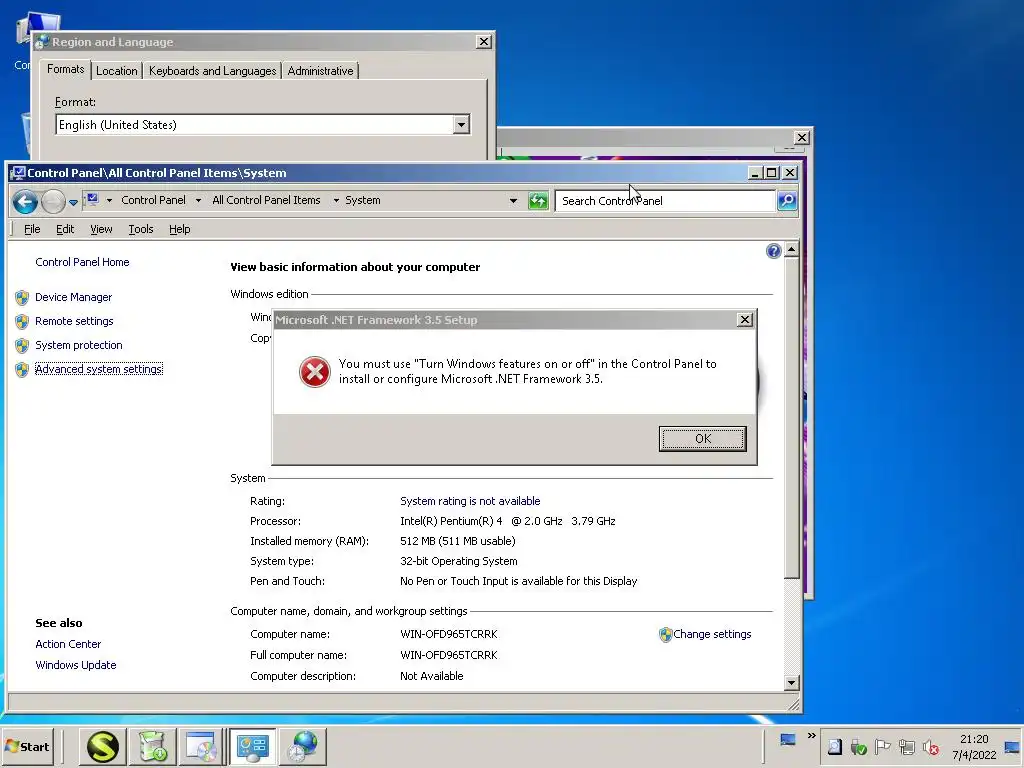Image resolution: width=1024 pixels, height=768 pixels.
Task: Expand the arrow before System breadcrumb
Action: 336,200
